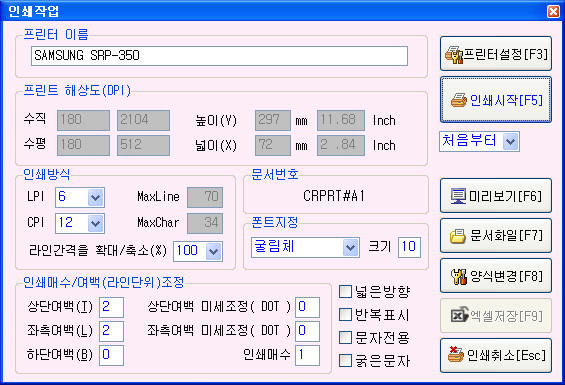Click the 상단여백(T) input field
The width and height of the screenshot is (565, 385).
point(111,307)
